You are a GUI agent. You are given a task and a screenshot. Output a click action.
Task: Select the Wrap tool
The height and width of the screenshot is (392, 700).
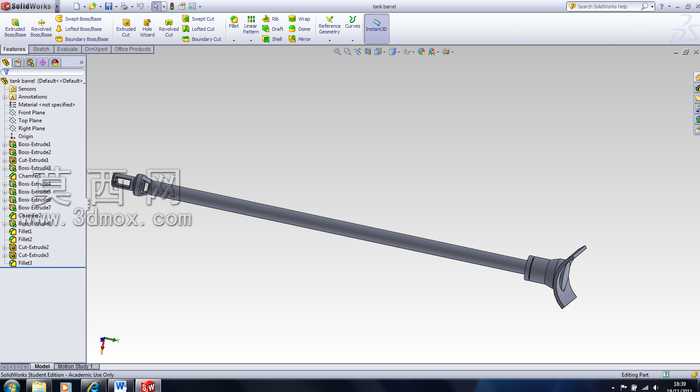click(299, 19)
